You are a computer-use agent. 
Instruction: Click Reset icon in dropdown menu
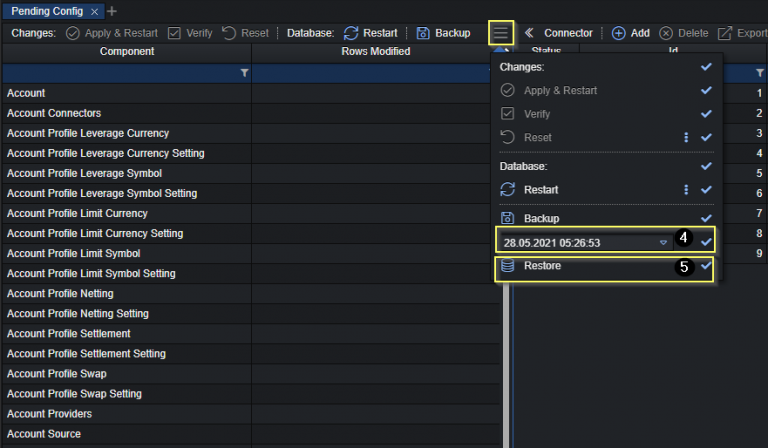[x=508, y=137]
